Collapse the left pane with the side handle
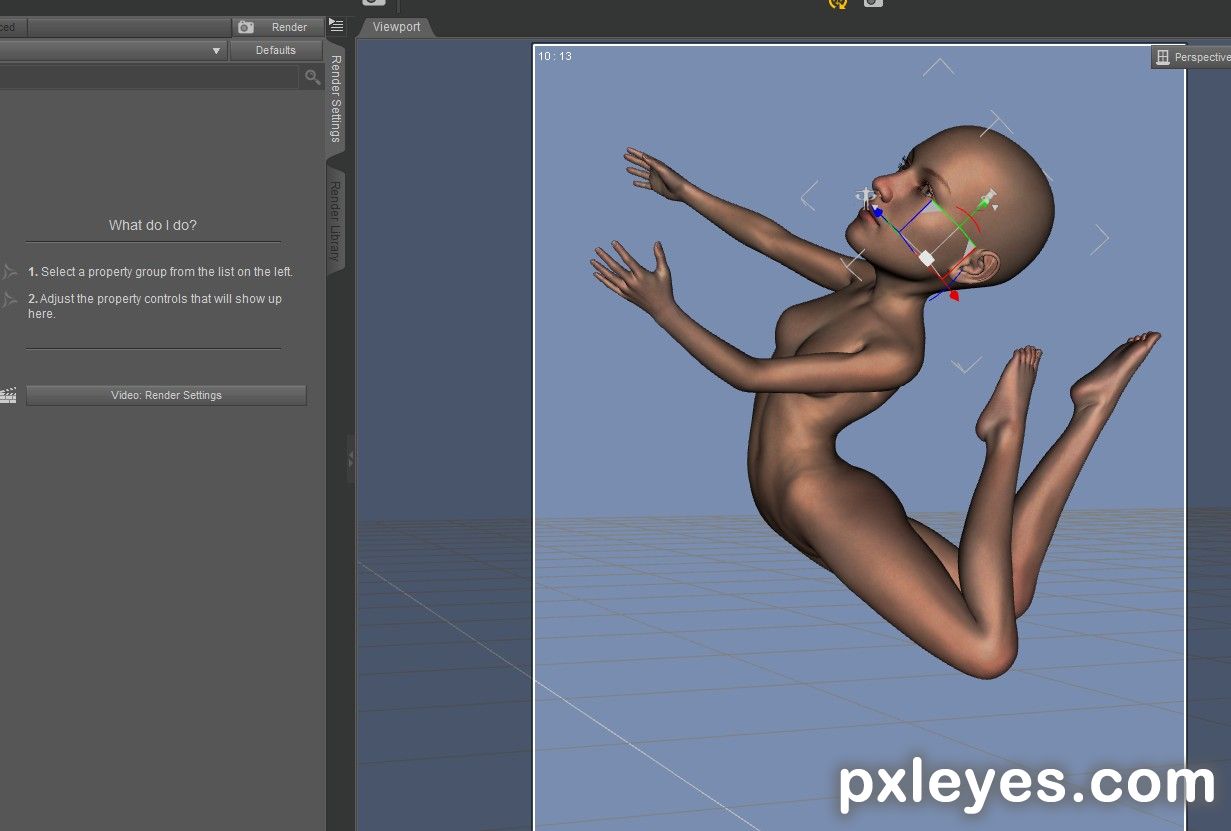 [x=351, y=459]
